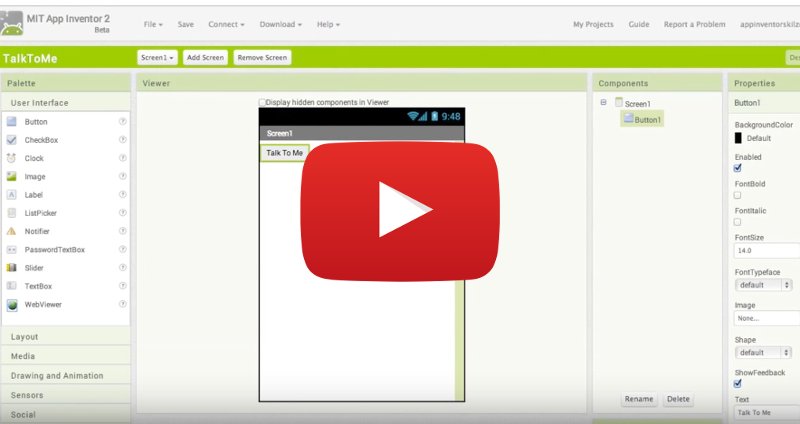
Task: Open help for Slider component
Action: pos(122,267)
